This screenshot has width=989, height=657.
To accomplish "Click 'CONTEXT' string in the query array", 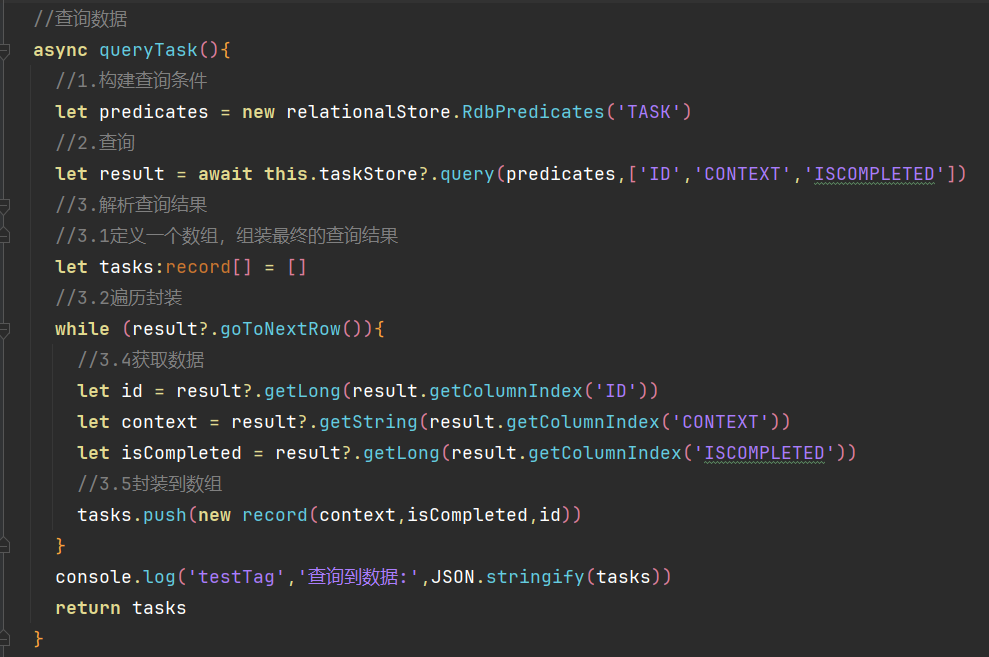I will 742,174.
